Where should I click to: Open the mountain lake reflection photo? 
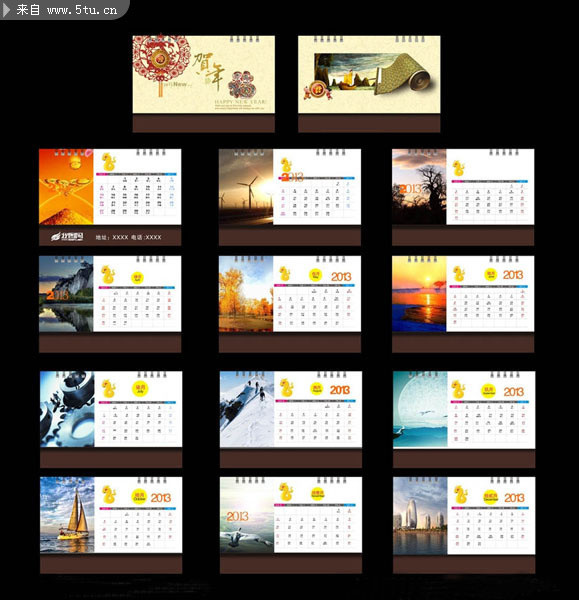click(66, 294)
